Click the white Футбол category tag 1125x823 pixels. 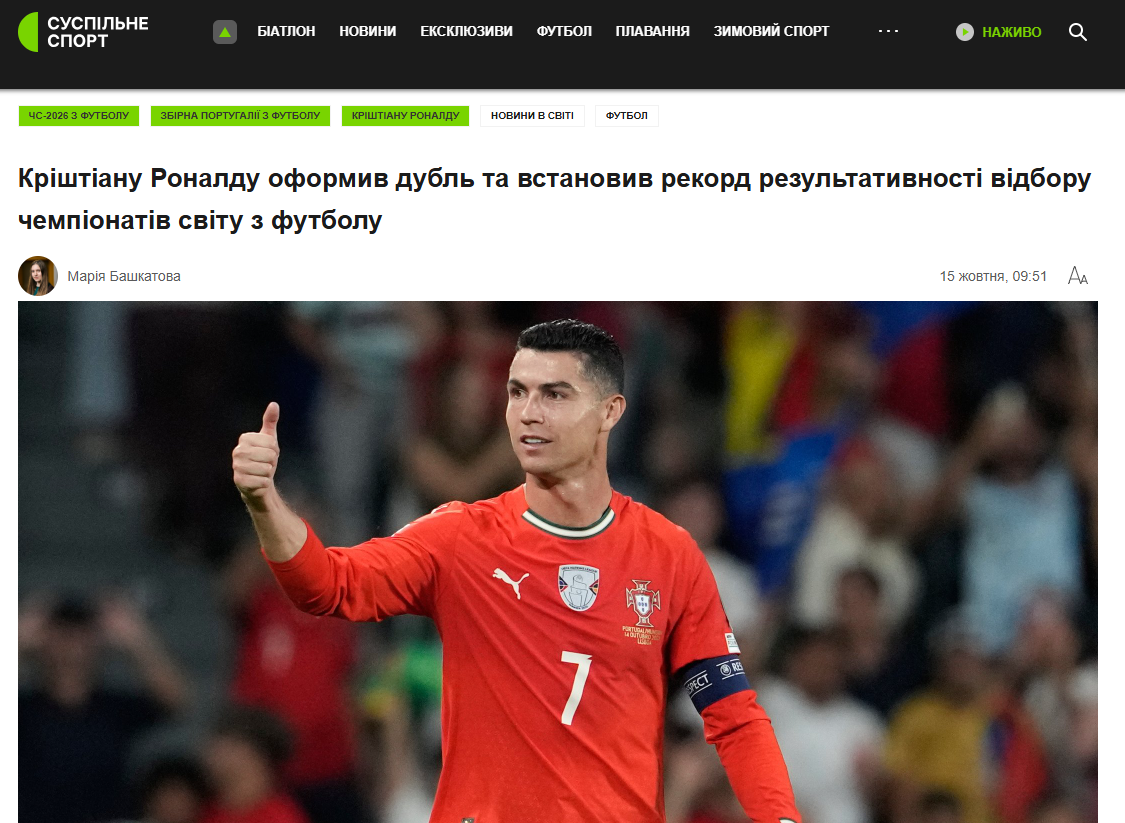coord(626,116)
